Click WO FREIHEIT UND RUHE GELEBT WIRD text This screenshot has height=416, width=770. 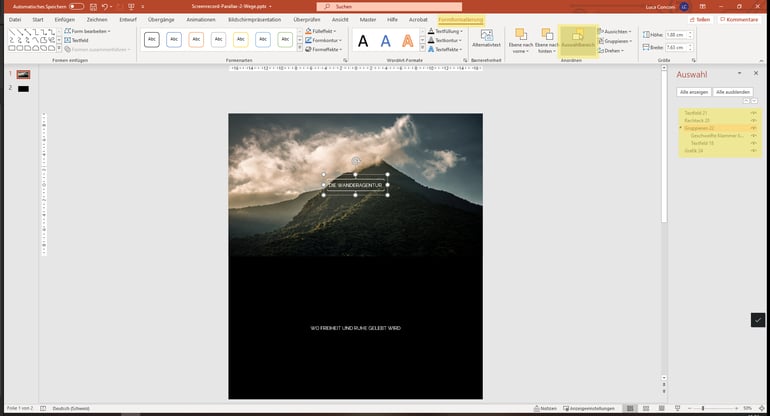point(356,328)
